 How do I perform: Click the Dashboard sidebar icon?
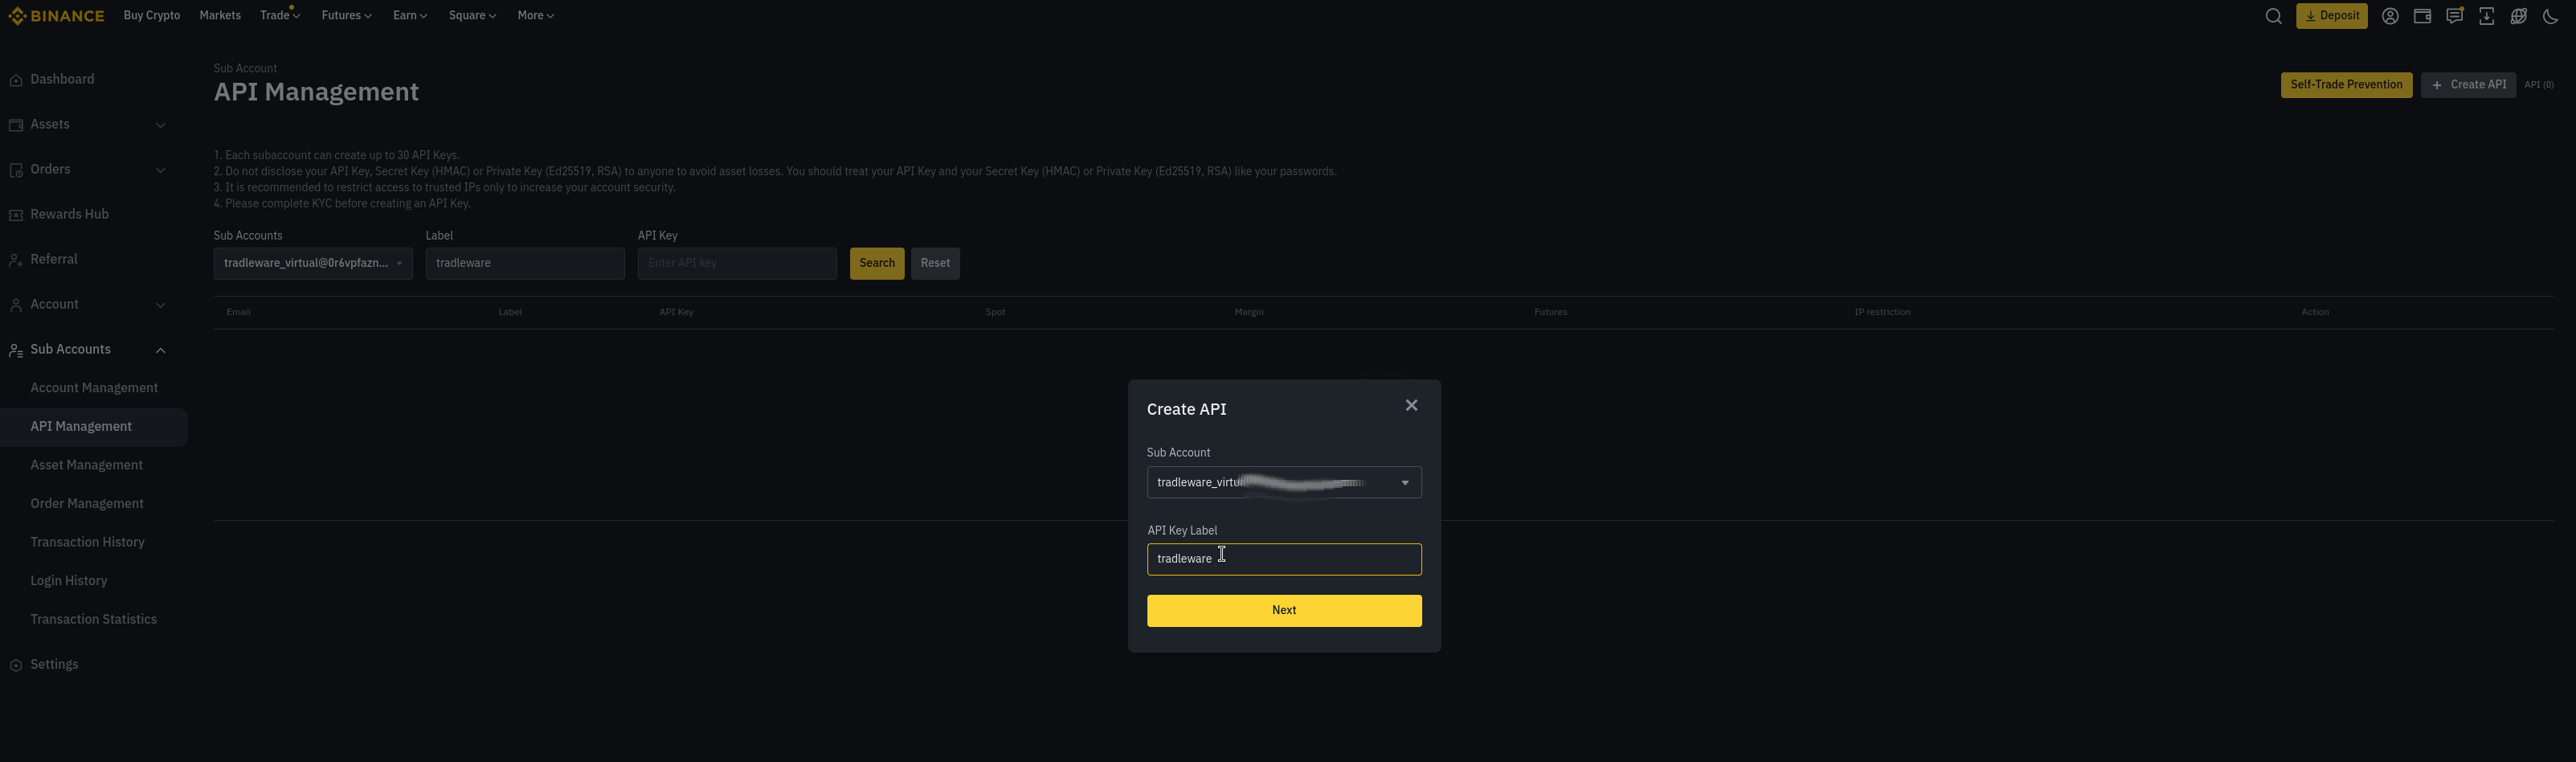[16, 80]
